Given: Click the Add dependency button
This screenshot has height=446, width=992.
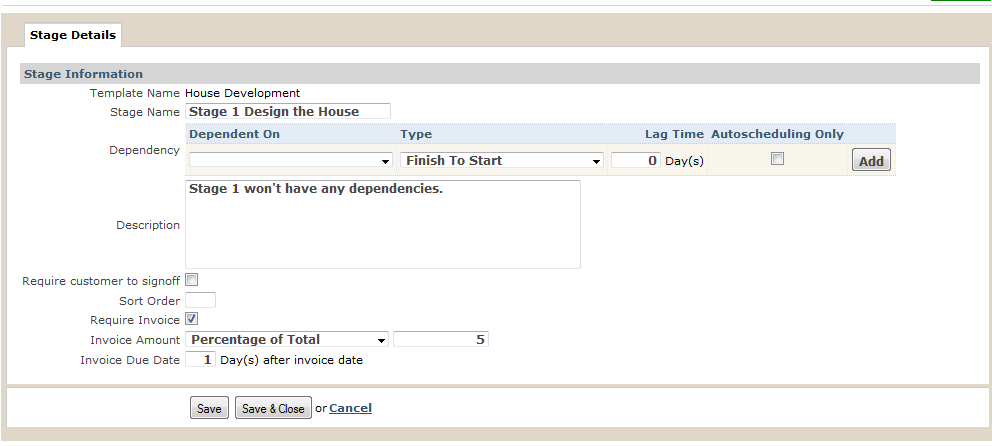Looking at the screenshot, I should click(871, 161).
